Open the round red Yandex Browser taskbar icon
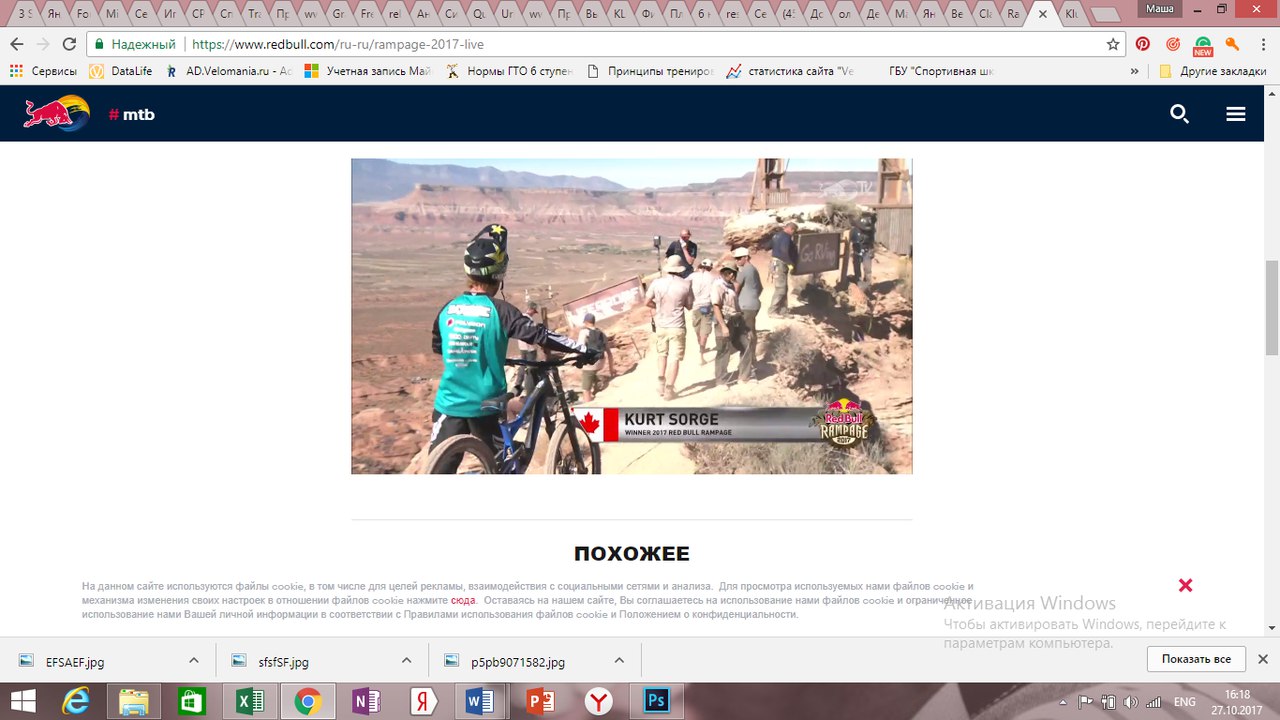 pos(598,701)
